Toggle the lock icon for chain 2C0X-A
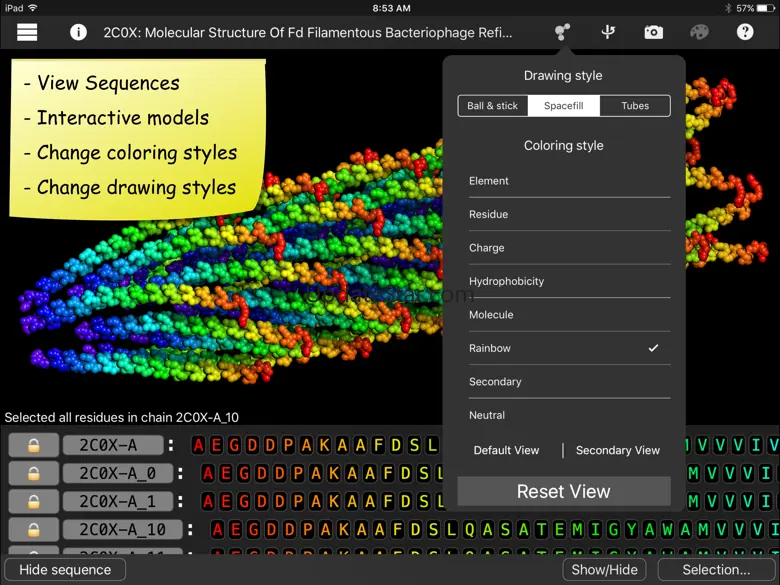780x585 pixels. point(34,446)
